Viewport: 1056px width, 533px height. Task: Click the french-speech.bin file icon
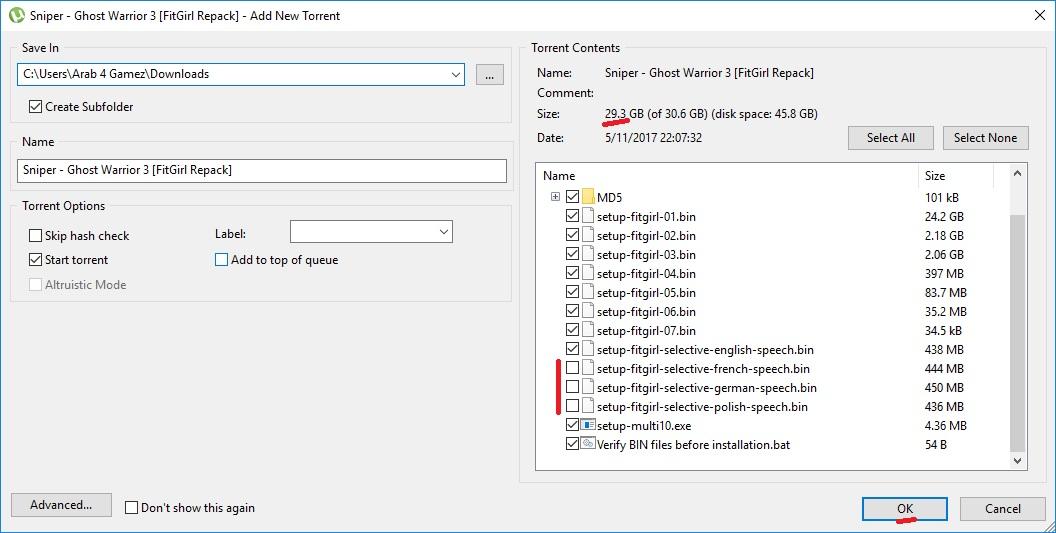pos(588,368)
